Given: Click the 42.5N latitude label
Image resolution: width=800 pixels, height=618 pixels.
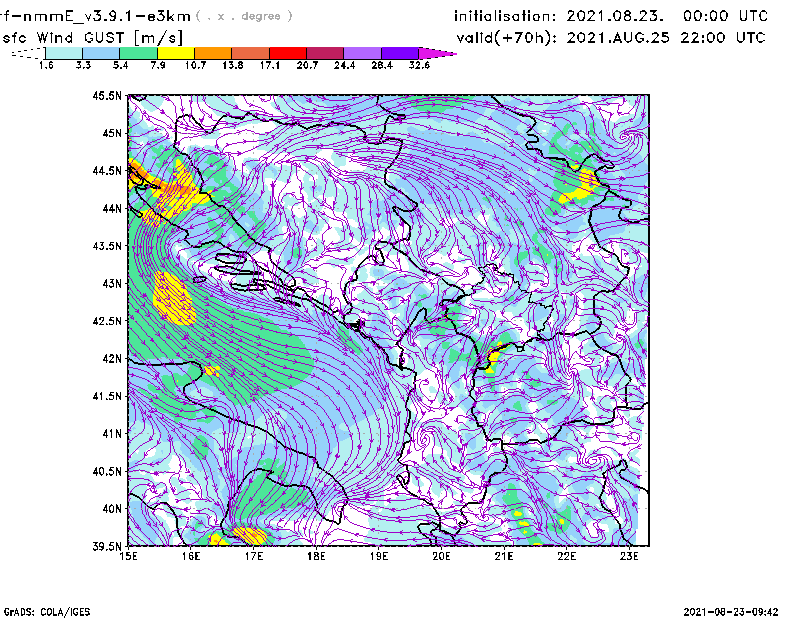Looking at the screenshot, I should coord(107,321).
